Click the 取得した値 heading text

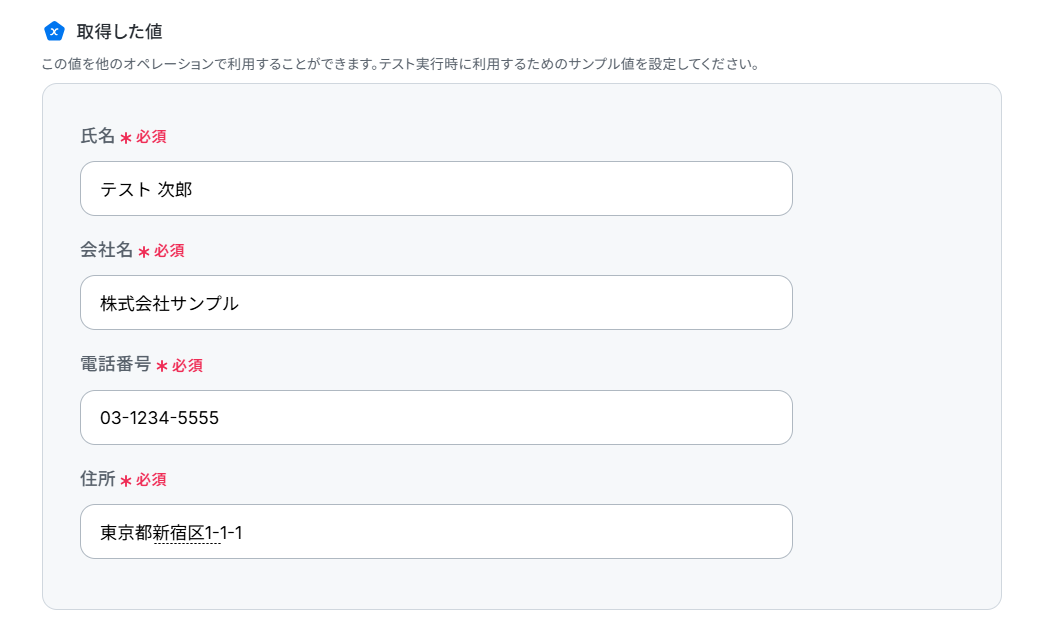120,31
